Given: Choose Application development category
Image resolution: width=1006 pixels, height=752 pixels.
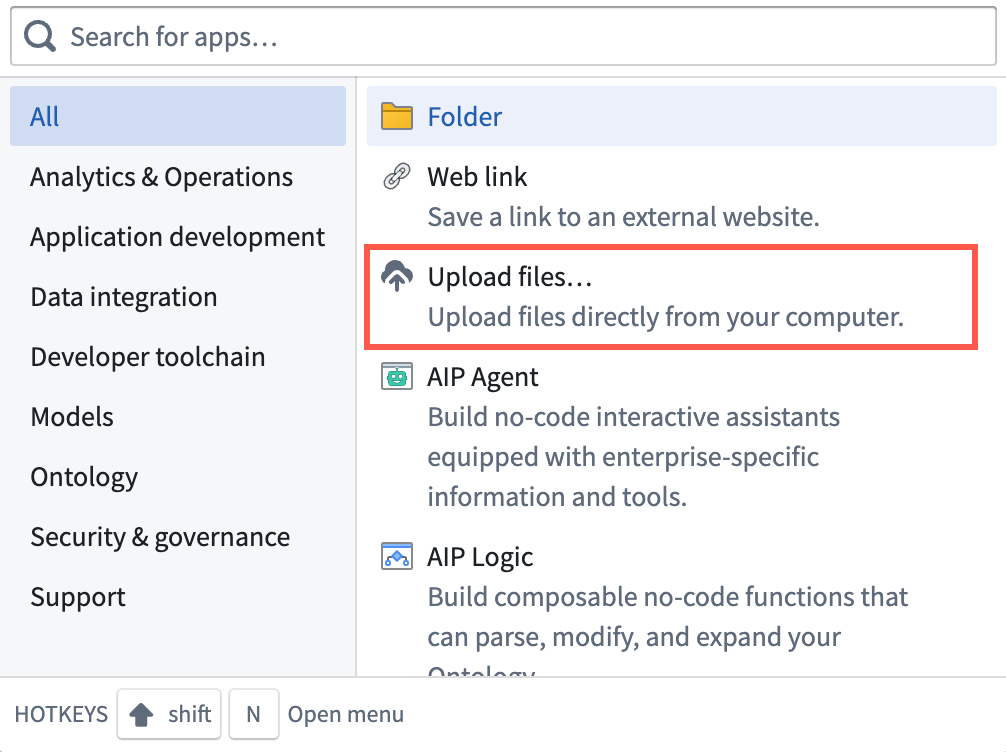Looking at the screenshot, I should 178,237.
